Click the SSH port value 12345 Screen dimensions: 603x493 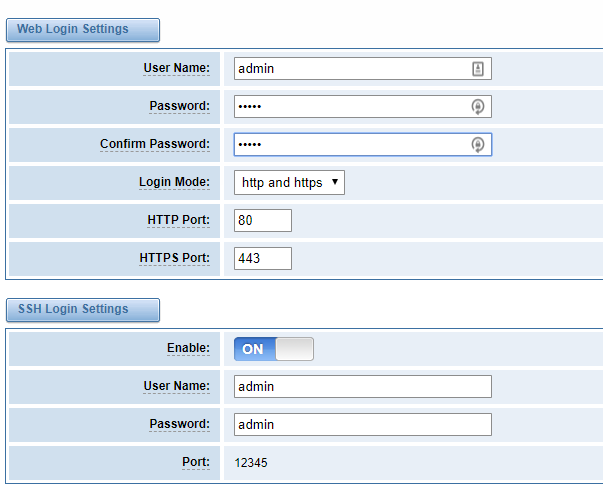click(x=251, y=463)
